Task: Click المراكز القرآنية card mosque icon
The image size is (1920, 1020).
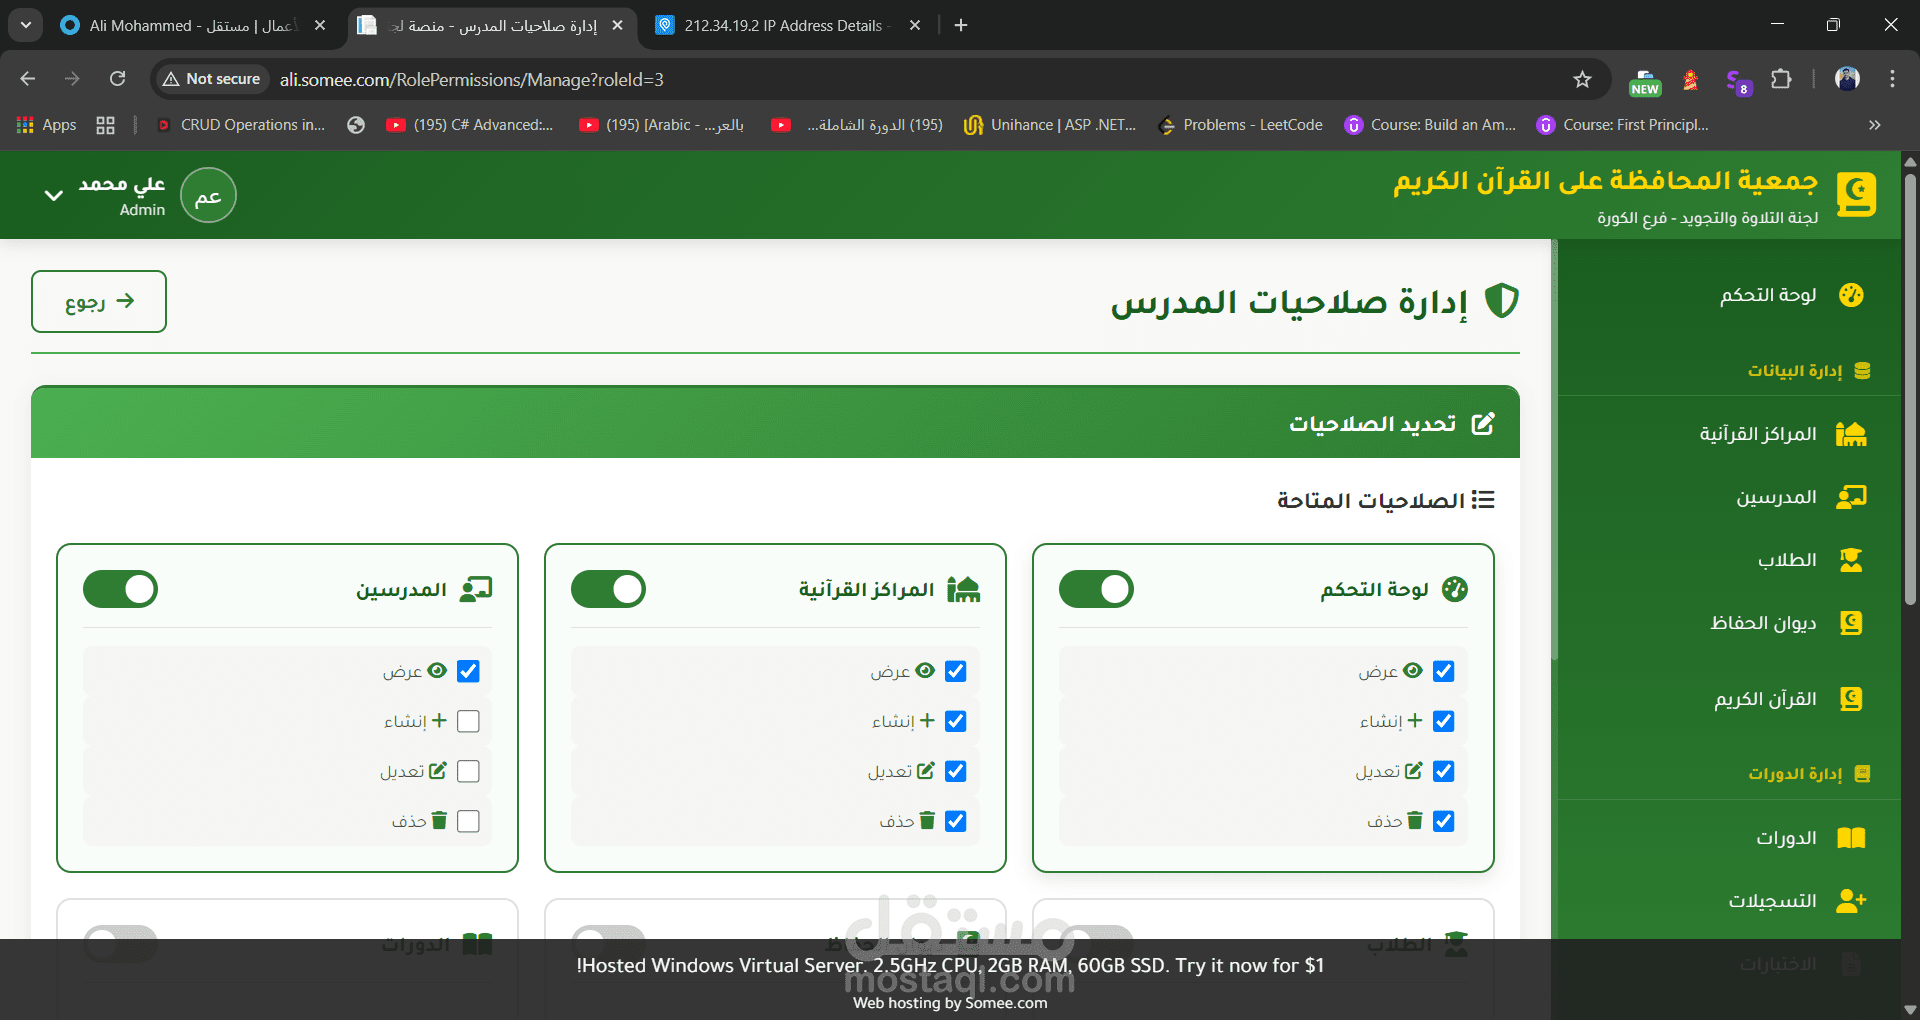Action: 963,589
